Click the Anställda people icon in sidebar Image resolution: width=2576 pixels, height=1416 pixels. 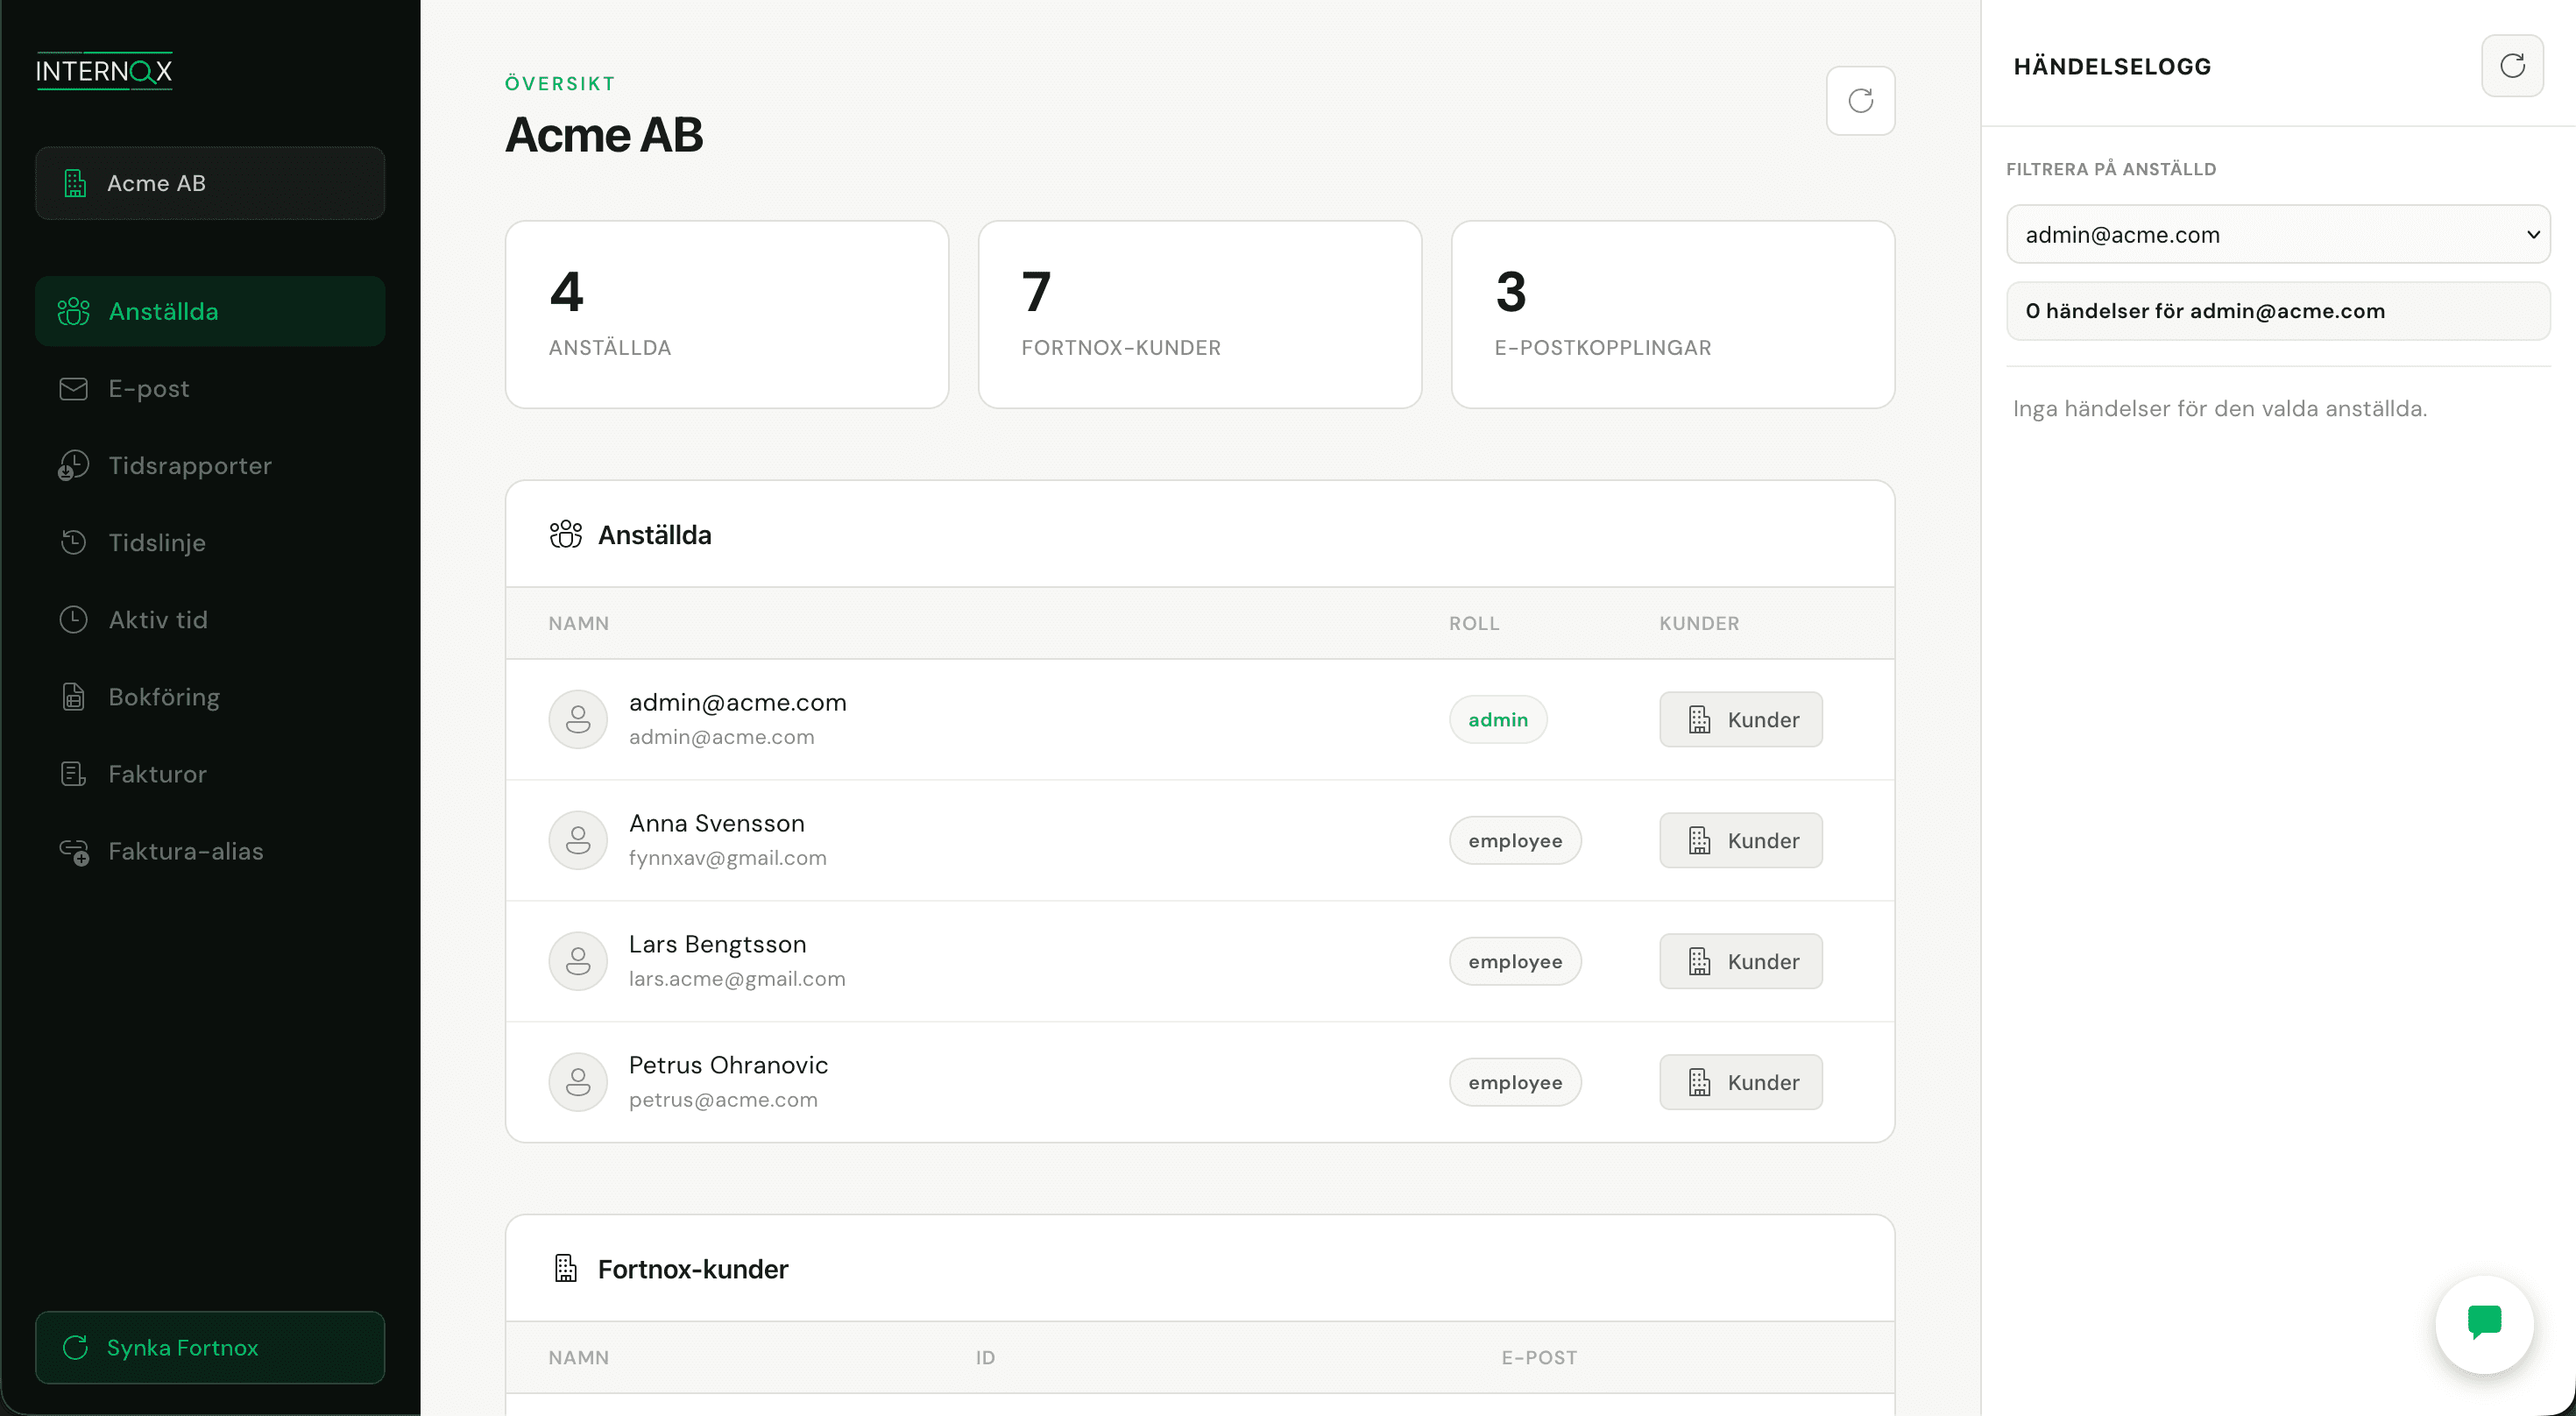click(x=74, y=311)
